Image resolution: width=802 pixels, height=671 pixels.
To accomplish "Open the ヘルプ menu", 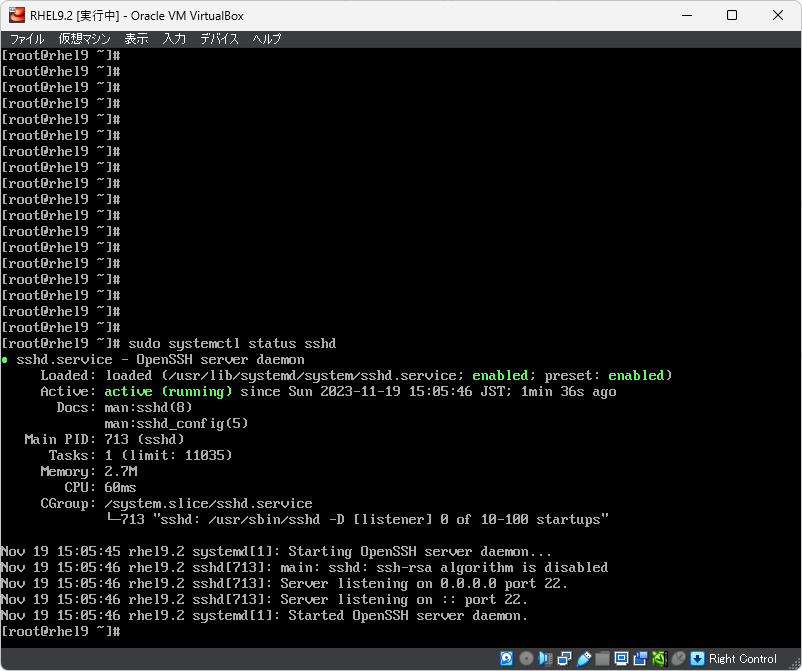I will 266,39.
